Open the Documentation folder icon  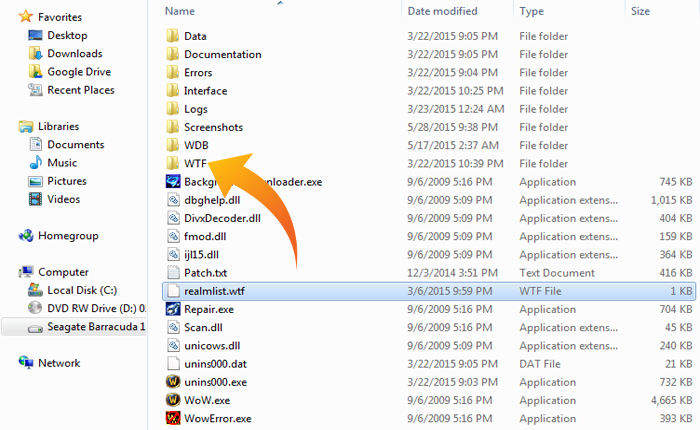pyautogui.click(x=173, y=54)
